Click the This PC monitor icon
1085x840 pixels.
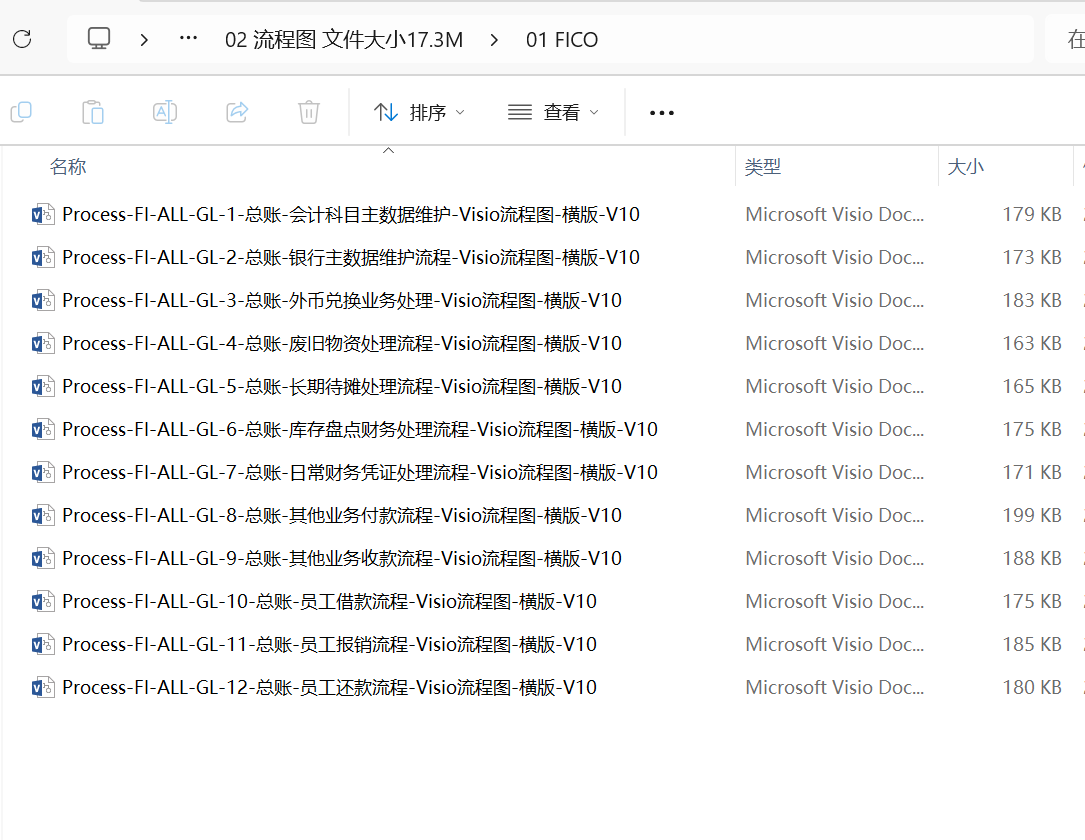[98, 39]
